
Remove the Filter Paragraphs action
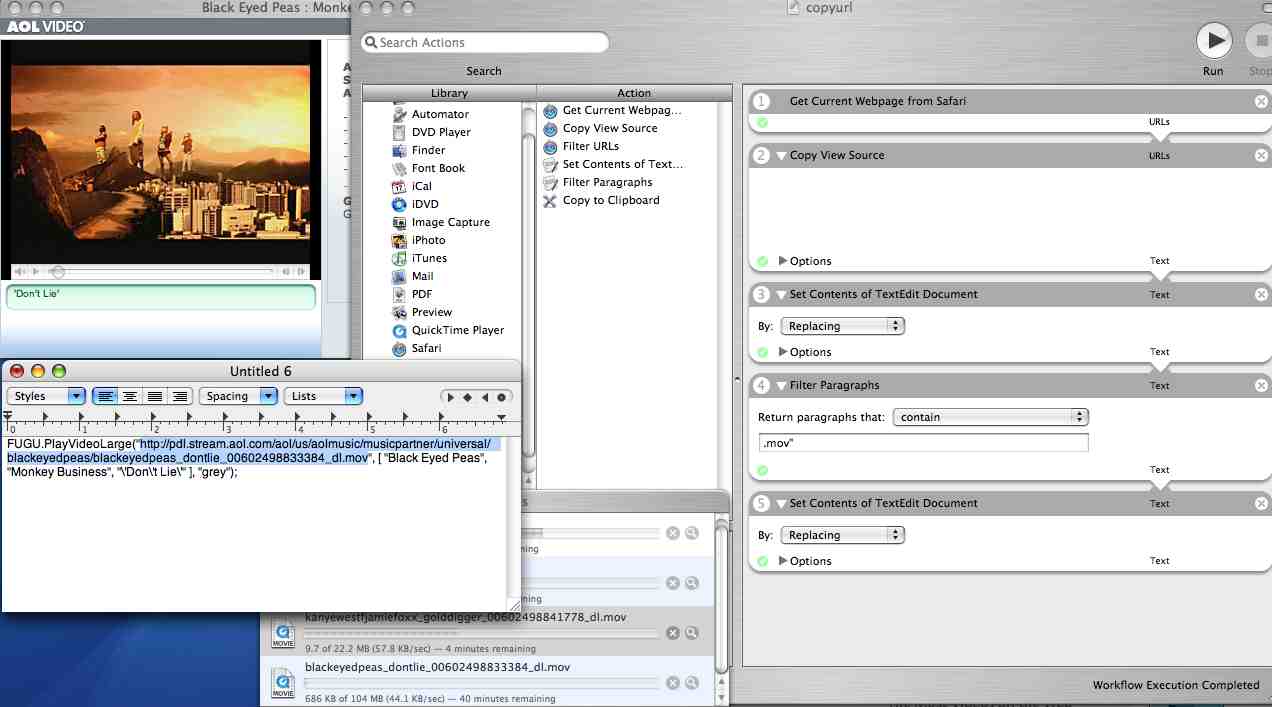click(1261, 385)
